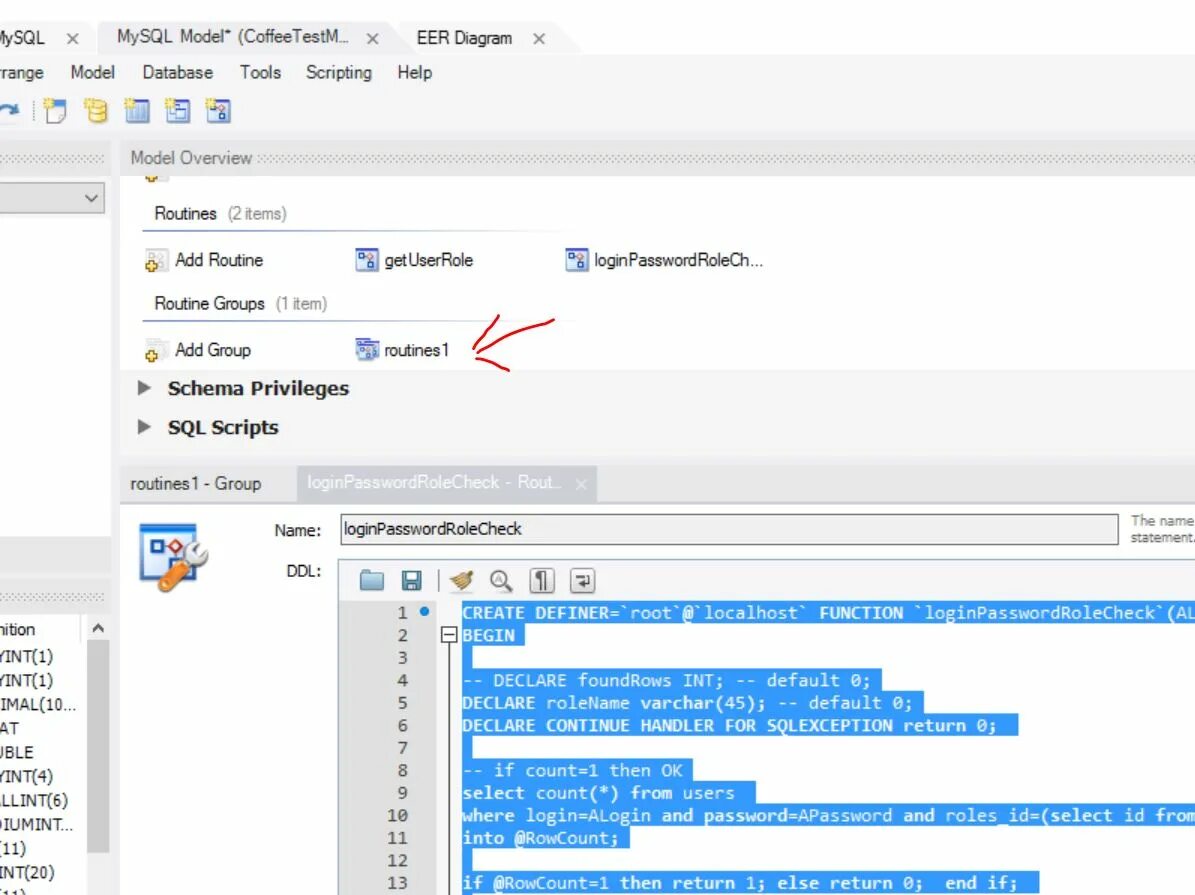Click line 11 into @RowCount code
1195x895 pixels.
(540, 838)
